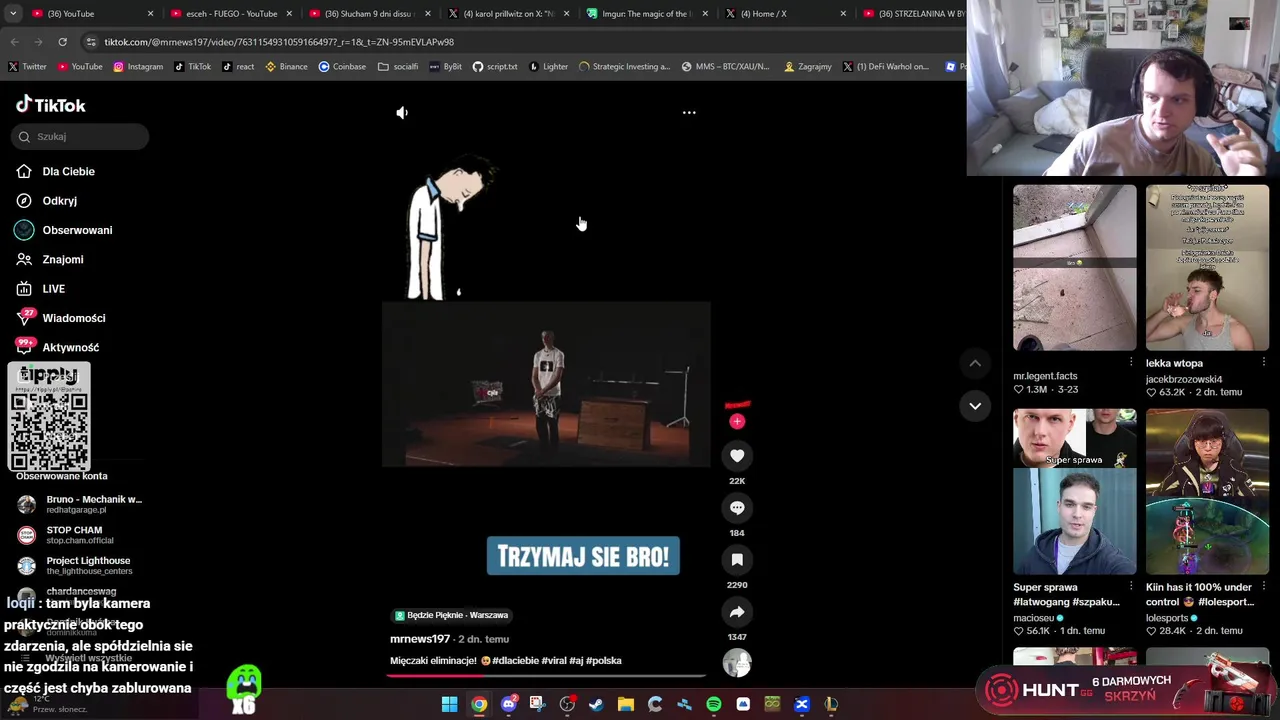This screenshot has height=720, width=1280.
Task: Follow creator with red plus button
Action: point(737,422)
